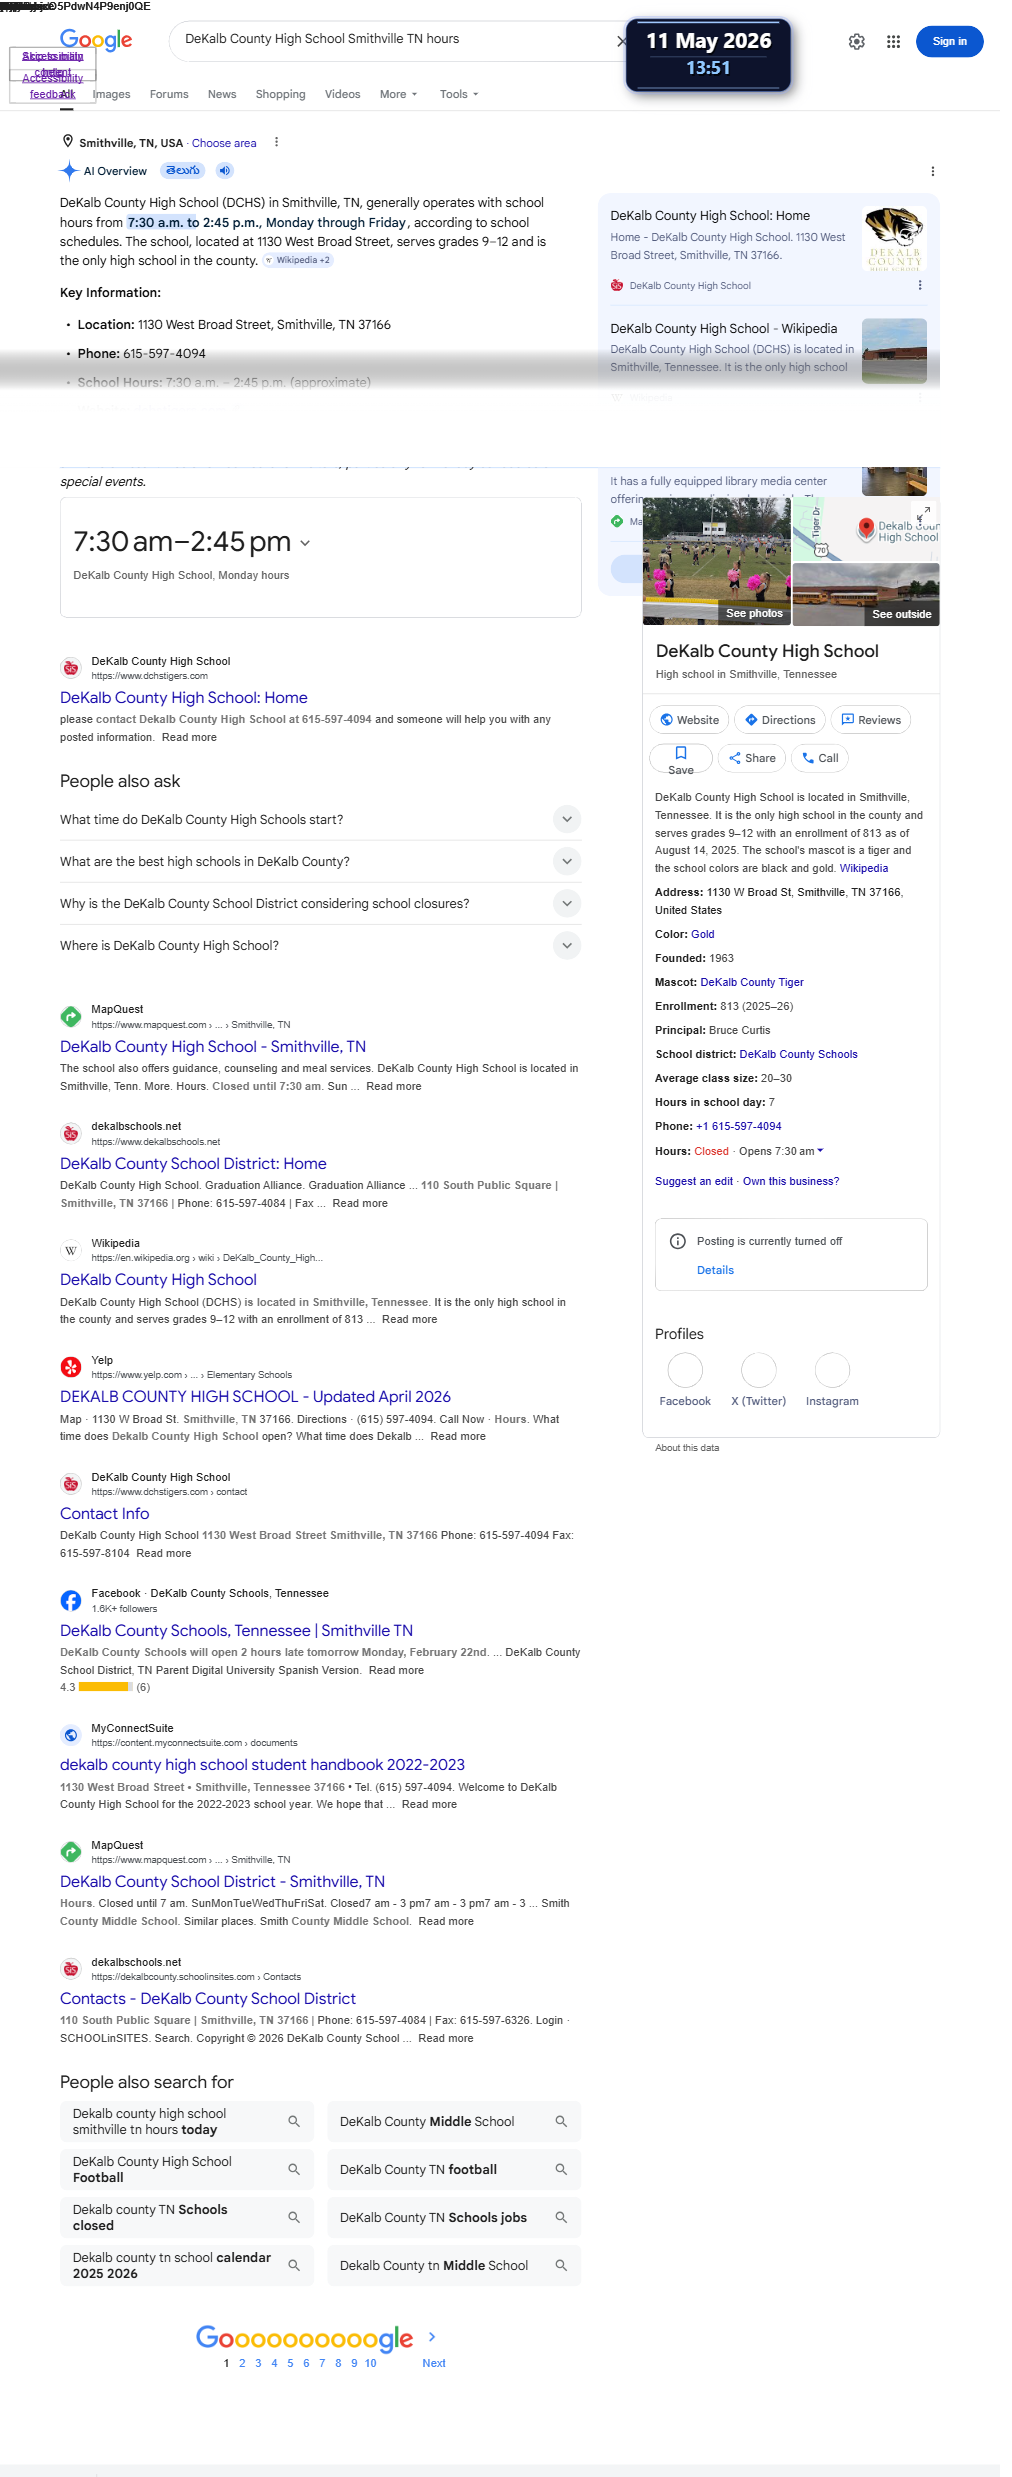Open the 'DeKalb County High School: Home' result
Screen dimensions: 1012x2477
pyautogui.click(x=184, y=698)
